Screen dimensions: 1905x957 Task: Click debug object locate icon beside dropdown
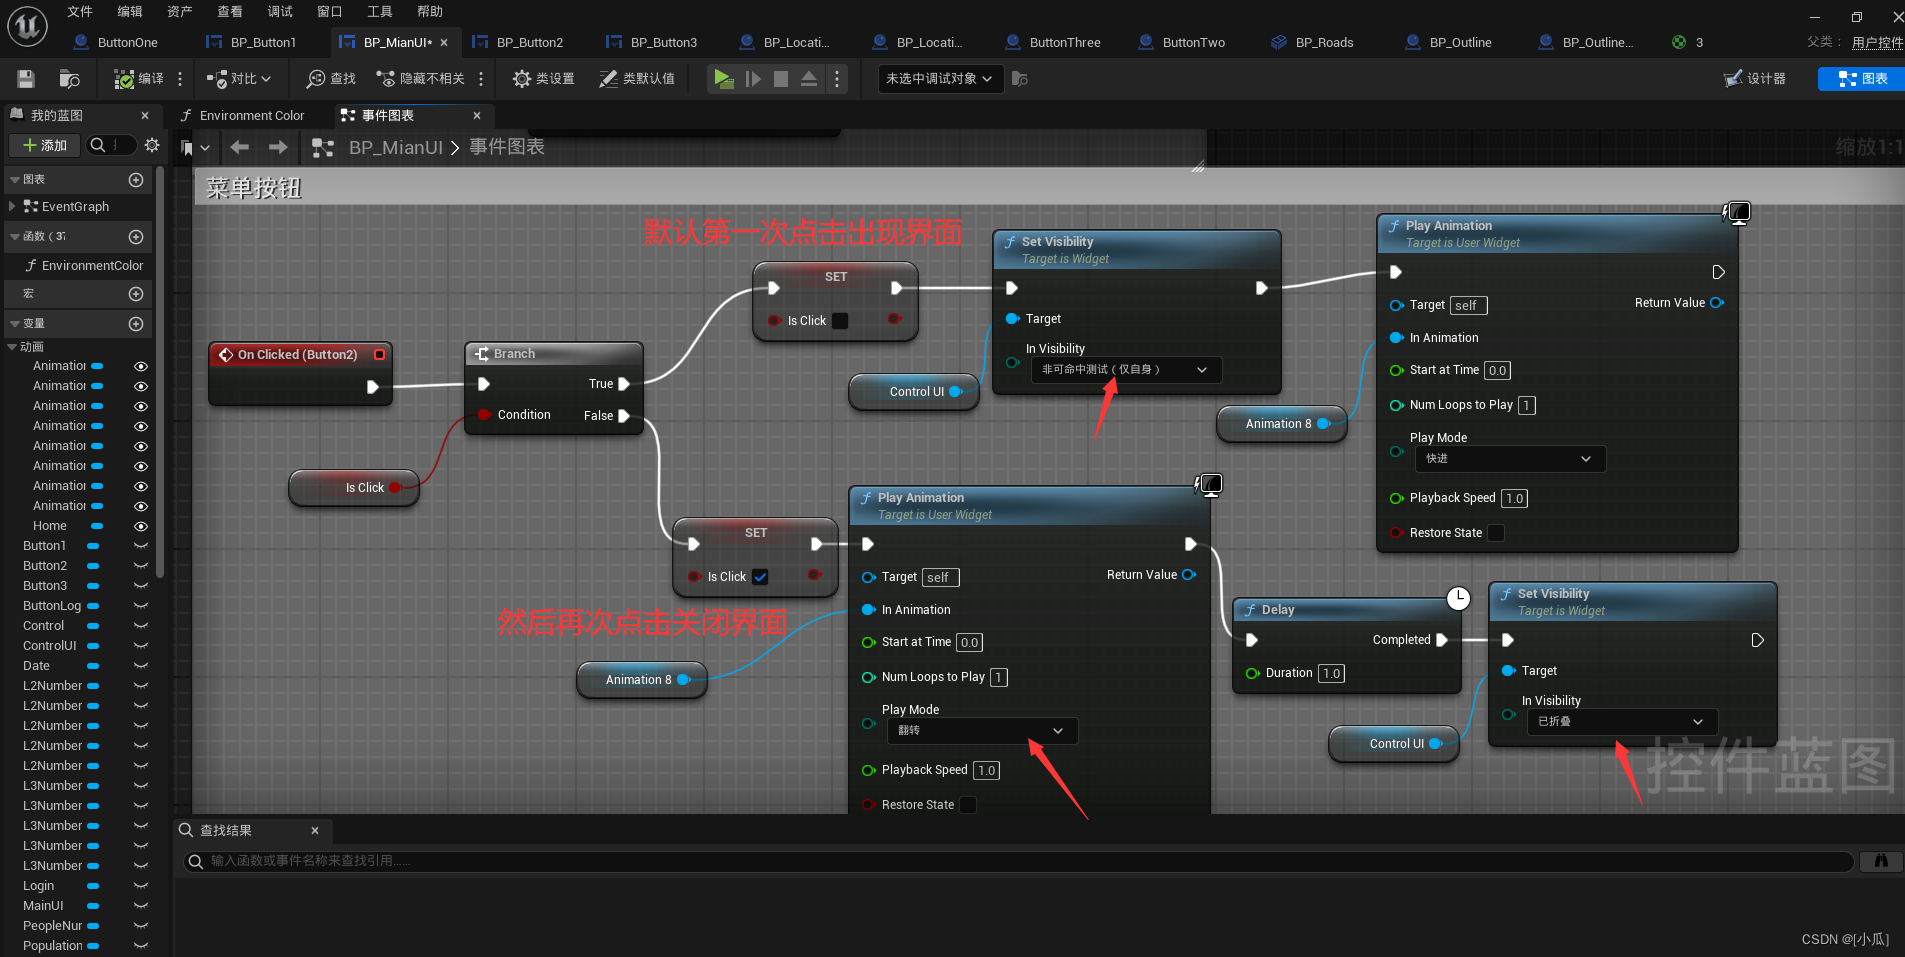coord(1019,78)
